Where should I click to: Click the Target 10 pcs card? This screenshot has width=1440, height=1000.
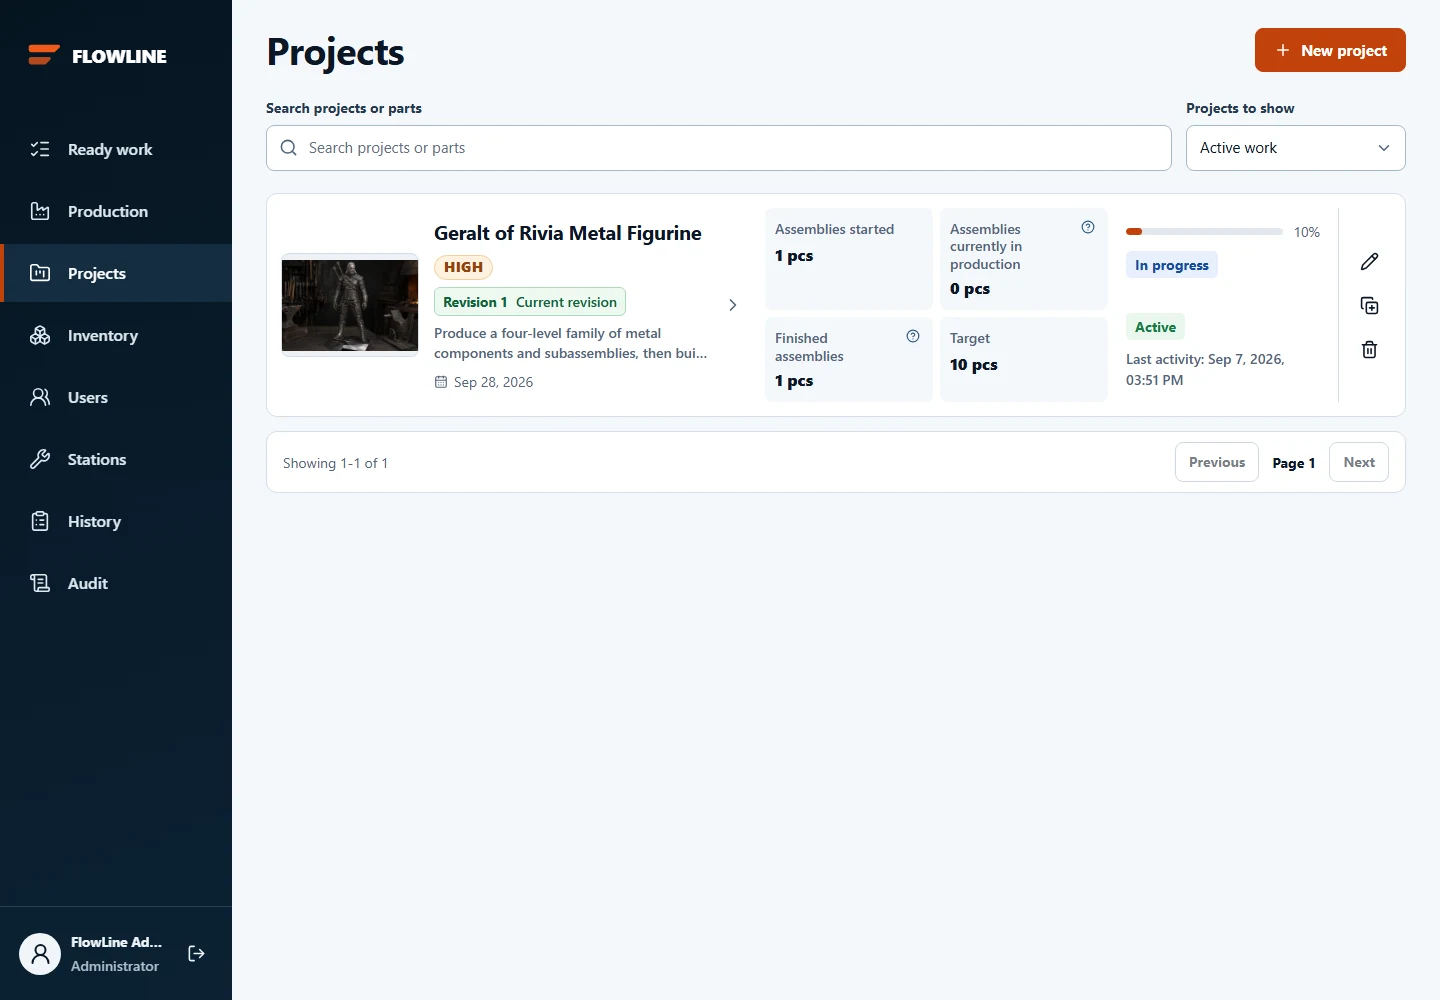[x=1024, y=359]
